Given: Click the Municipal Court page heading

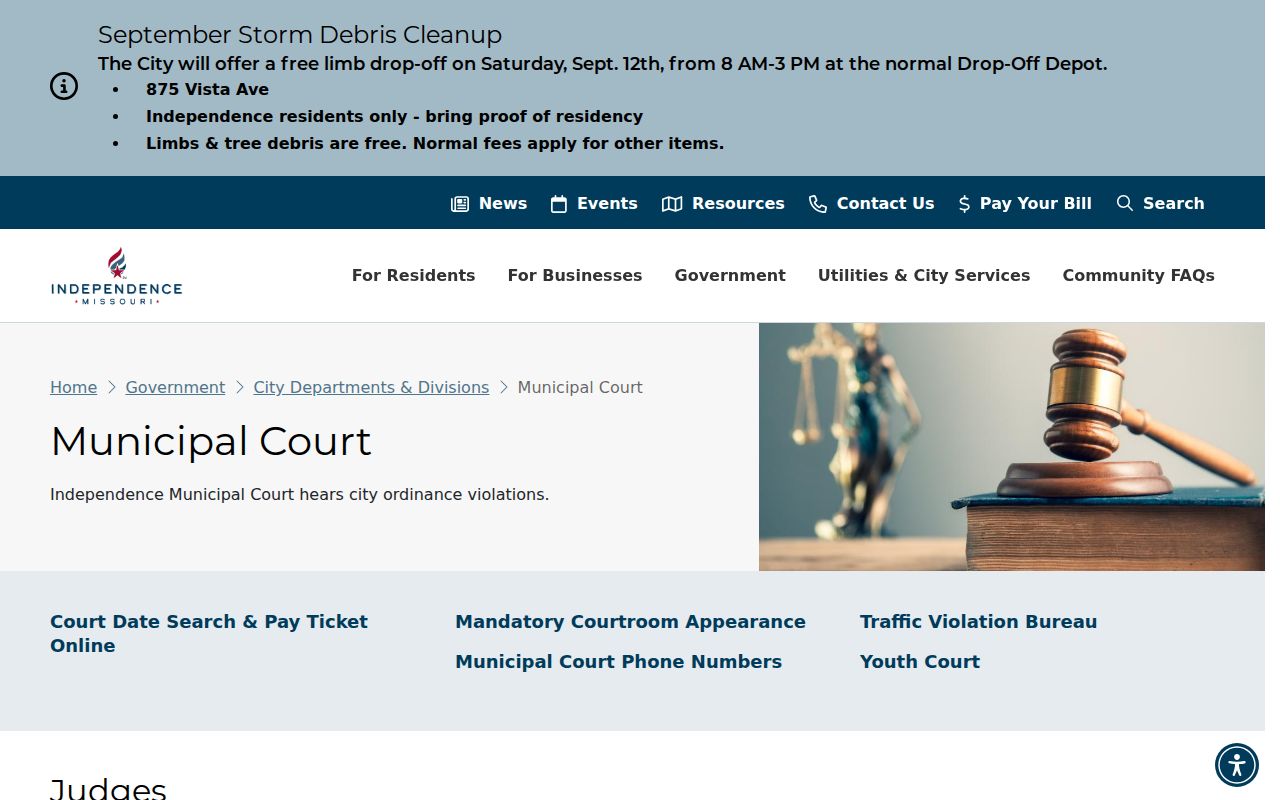Looking at the screenshot, I should tap(211, 441).
